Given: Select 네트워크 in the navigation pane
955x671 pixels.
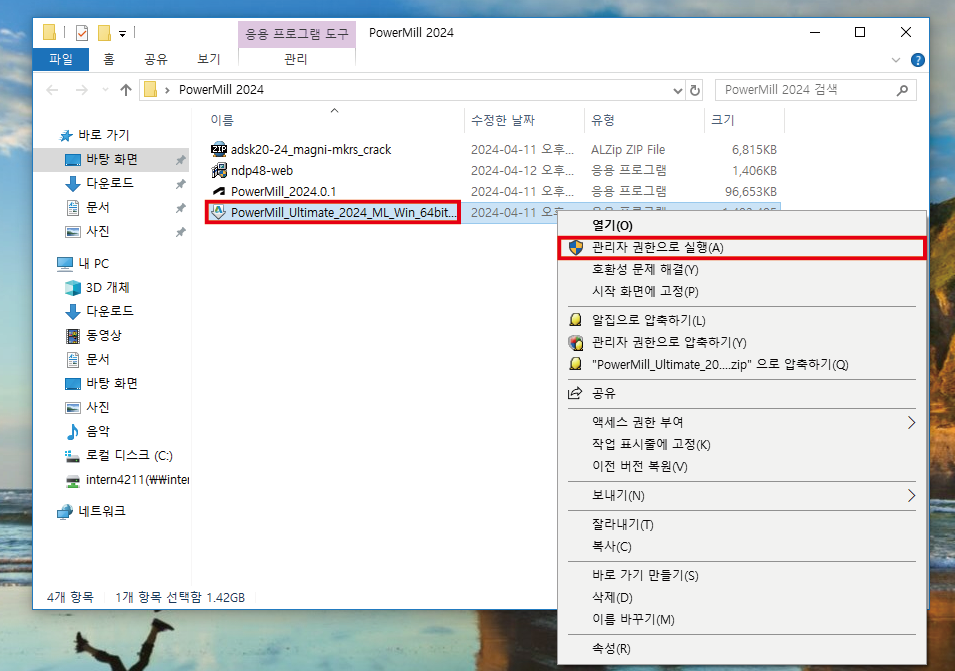Looking at the screenshot, I should click(x=102, y=511).
